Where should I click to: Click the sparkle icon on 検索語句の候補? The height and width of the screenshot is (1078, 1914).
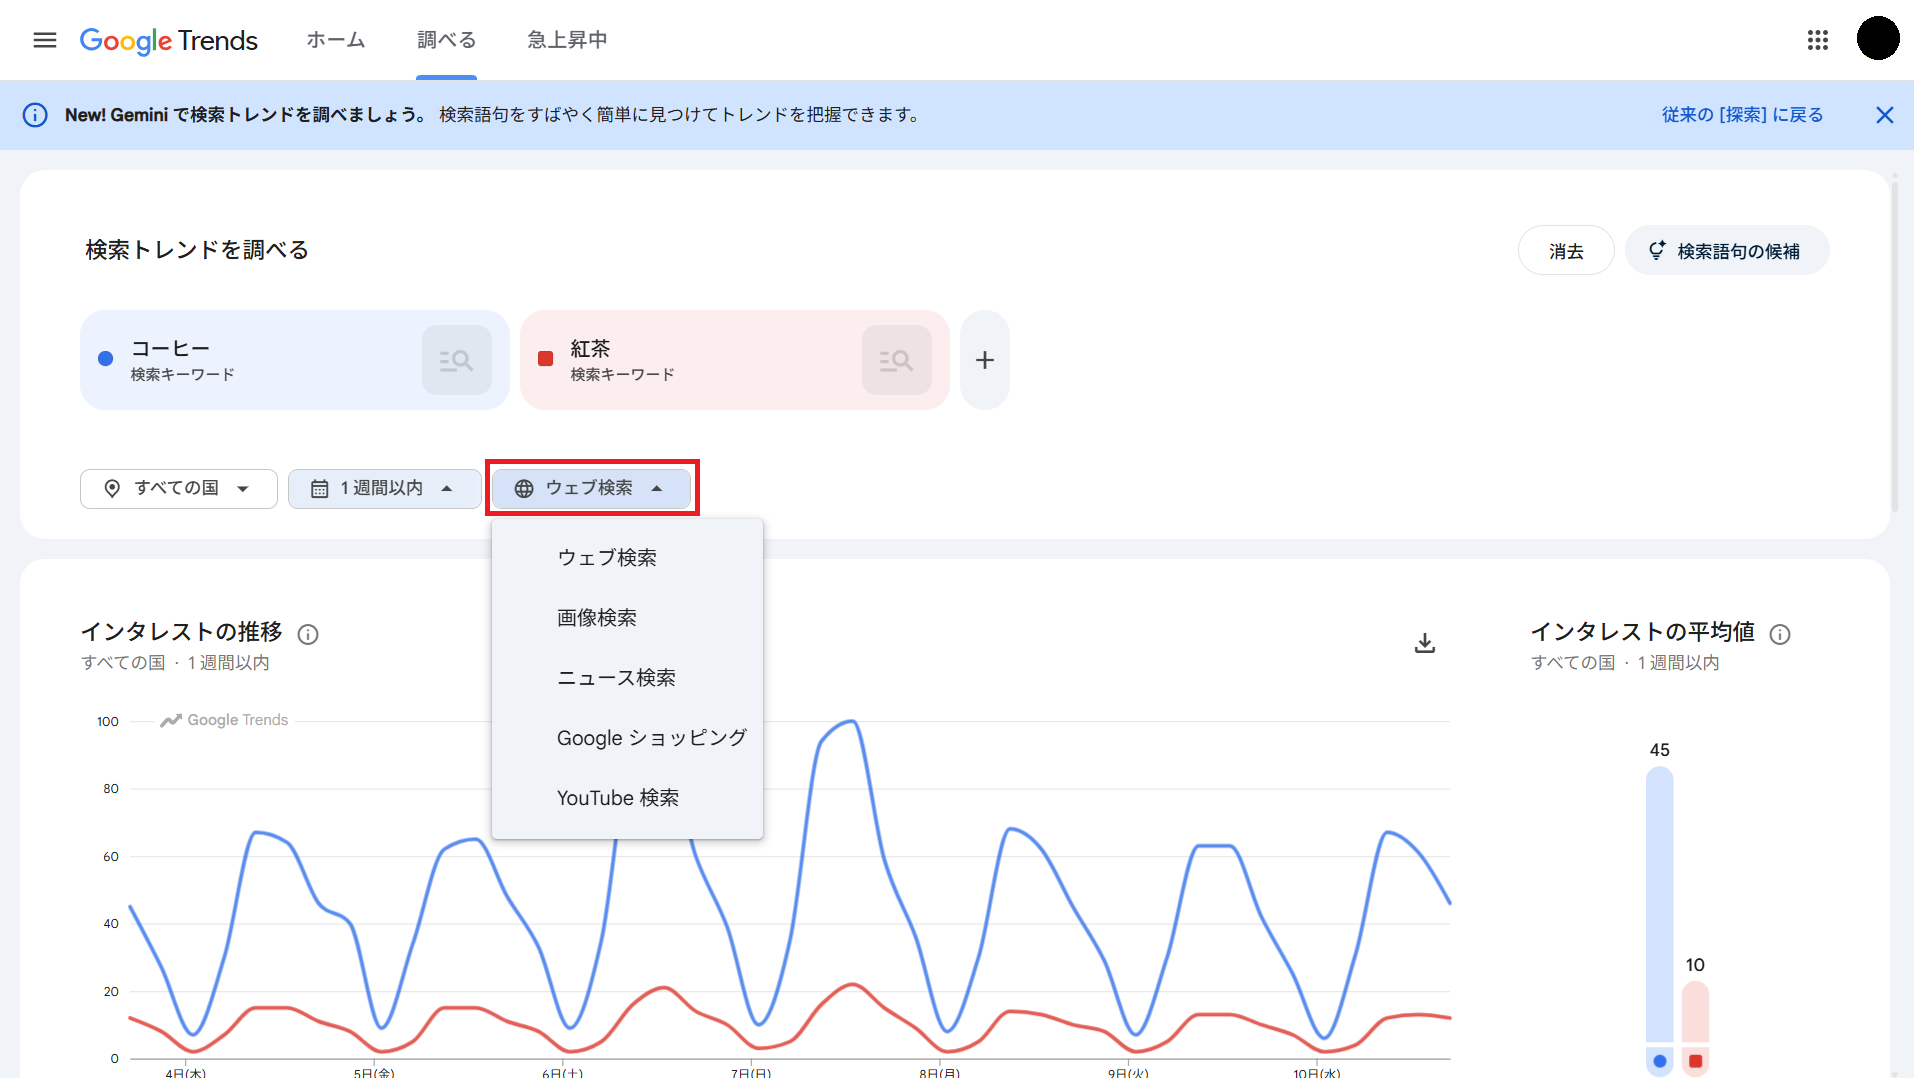[x=1657, y=250]
